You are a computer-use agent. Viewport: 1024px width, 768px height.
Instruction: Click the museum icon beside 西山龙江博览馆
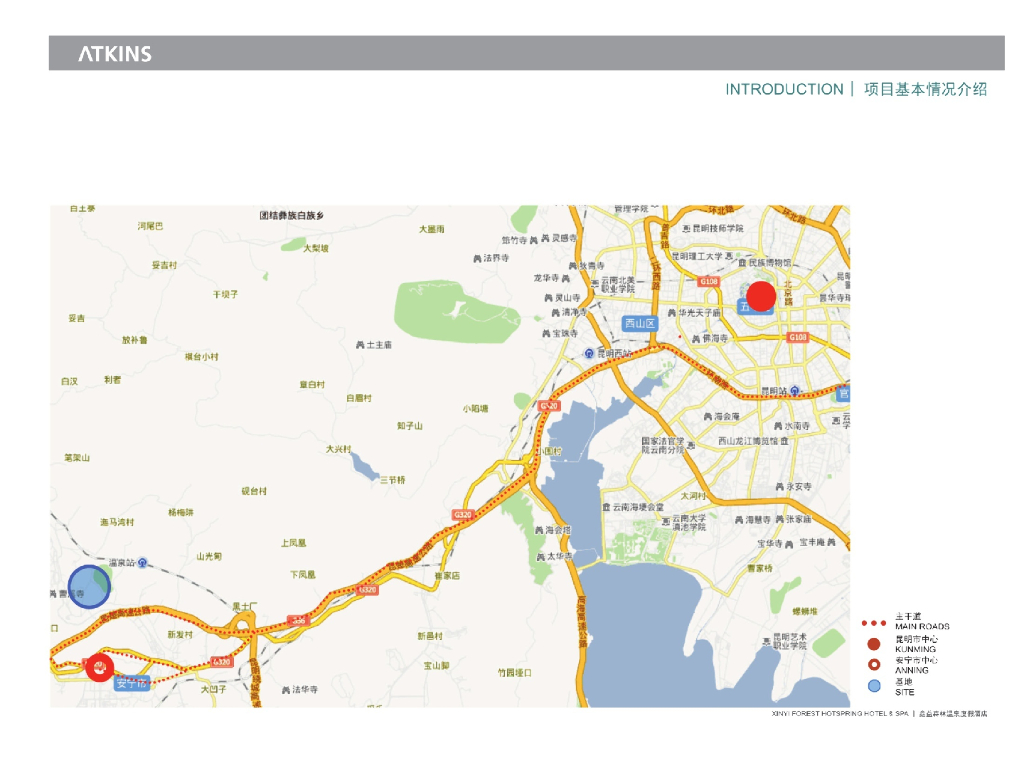(784, 441)
